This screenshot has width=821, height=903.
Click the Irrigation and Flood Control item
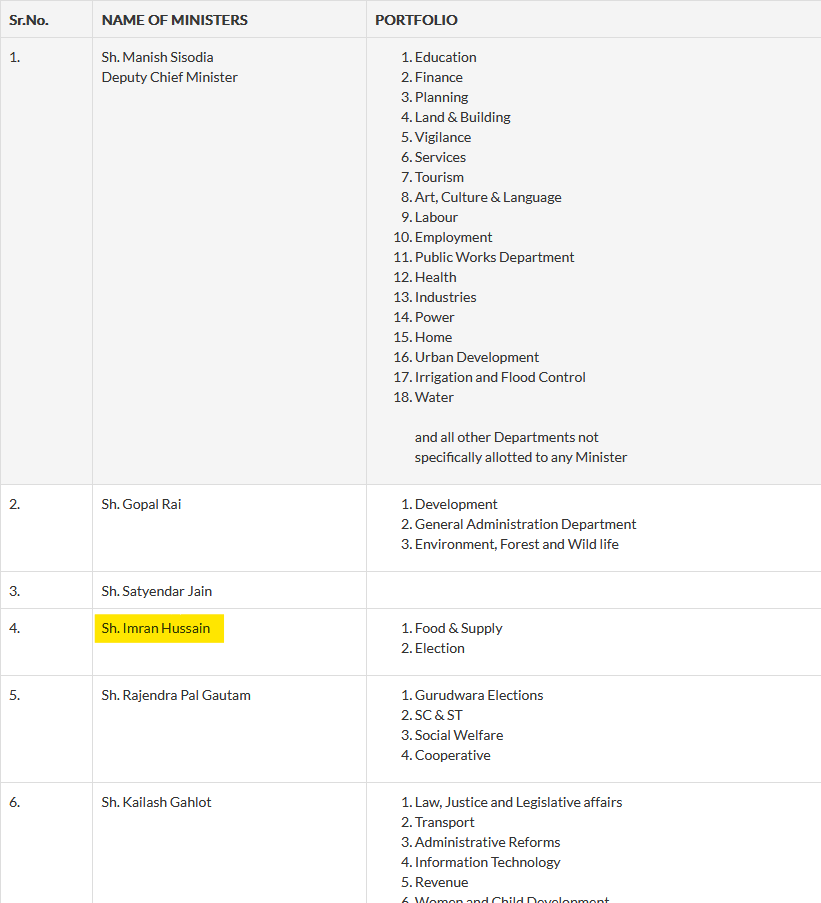tap(500, 377)
